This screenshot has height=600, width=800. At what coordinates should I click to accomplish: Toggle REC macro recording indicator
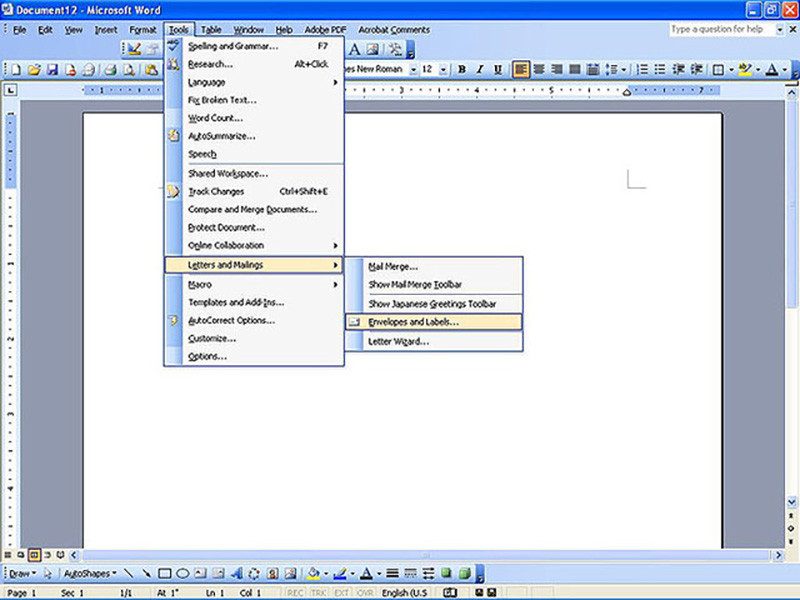pyautogui.click(x=294, y=593)
